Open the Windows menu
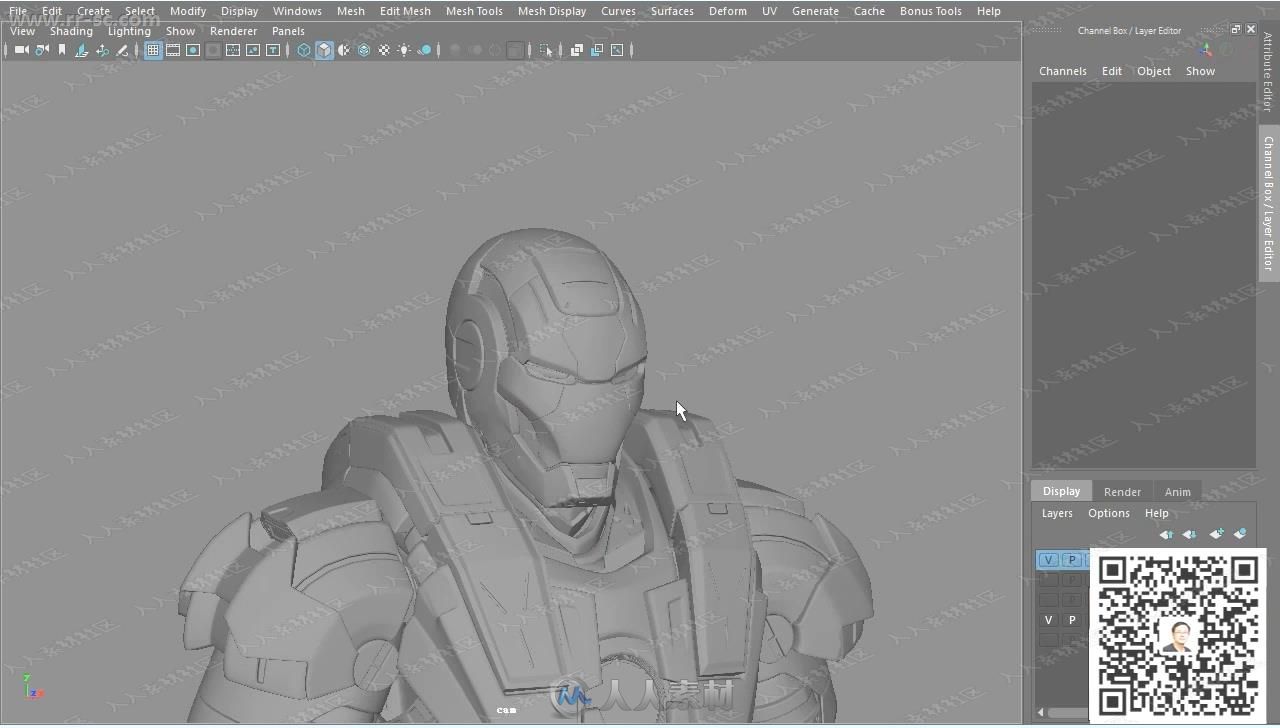1280x728 pixels. coord(297,11)
